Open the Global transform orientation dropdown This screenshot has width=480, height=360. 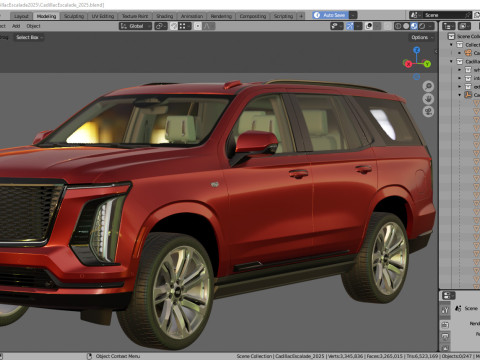point(135,26)
